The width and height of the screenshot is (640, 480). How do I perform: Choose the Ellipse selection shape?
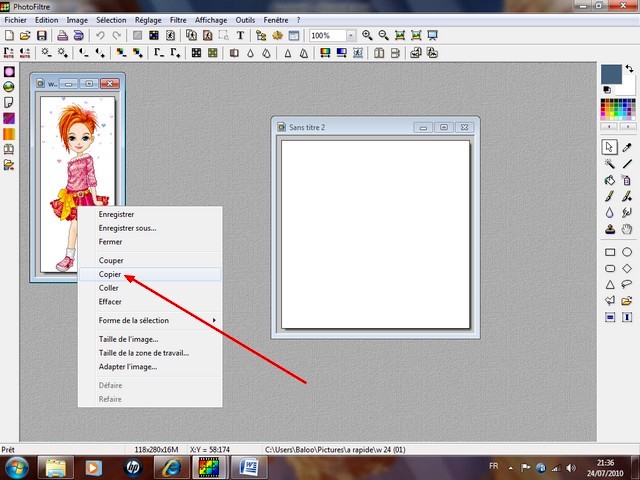[627, 252]
